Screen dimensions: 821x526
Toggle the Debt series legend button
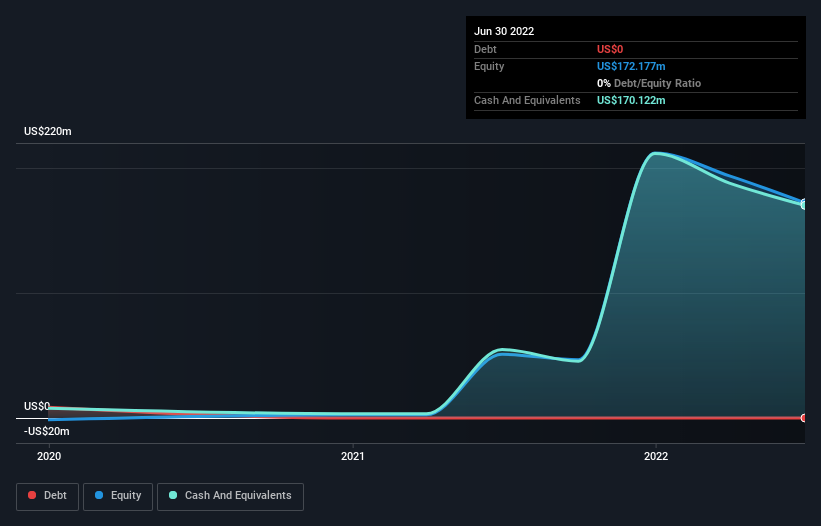pyautogui.click(x=47, y=496)
